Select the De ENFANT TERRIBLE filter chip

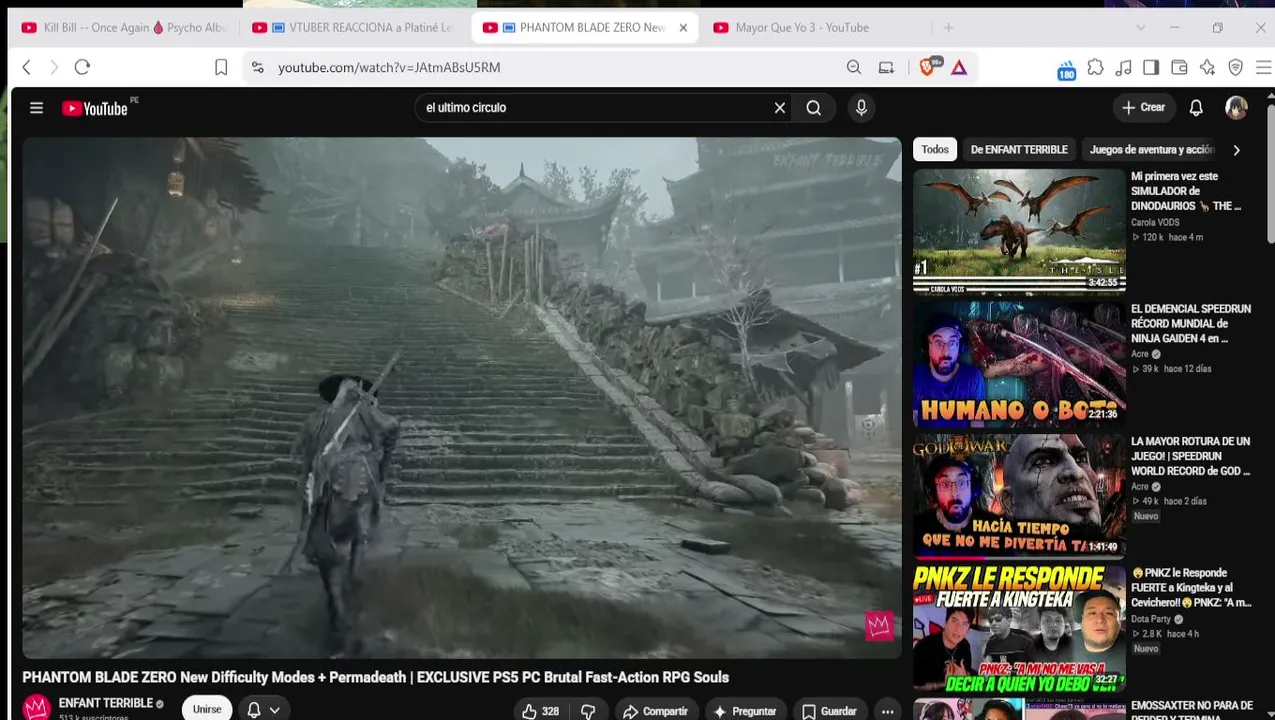coord(1019,150)
